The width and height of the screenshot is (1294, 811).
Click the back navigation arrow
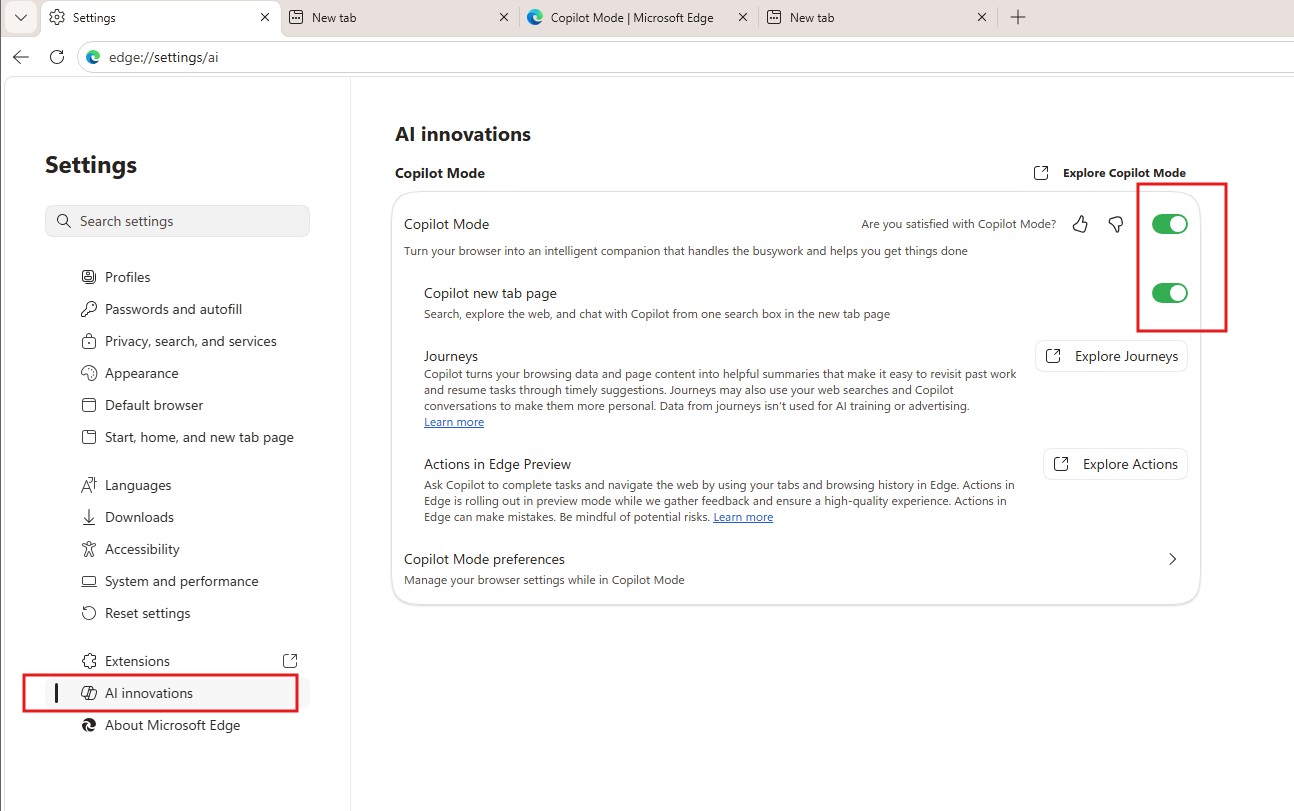pyautogui.click(x=20, y=57)
